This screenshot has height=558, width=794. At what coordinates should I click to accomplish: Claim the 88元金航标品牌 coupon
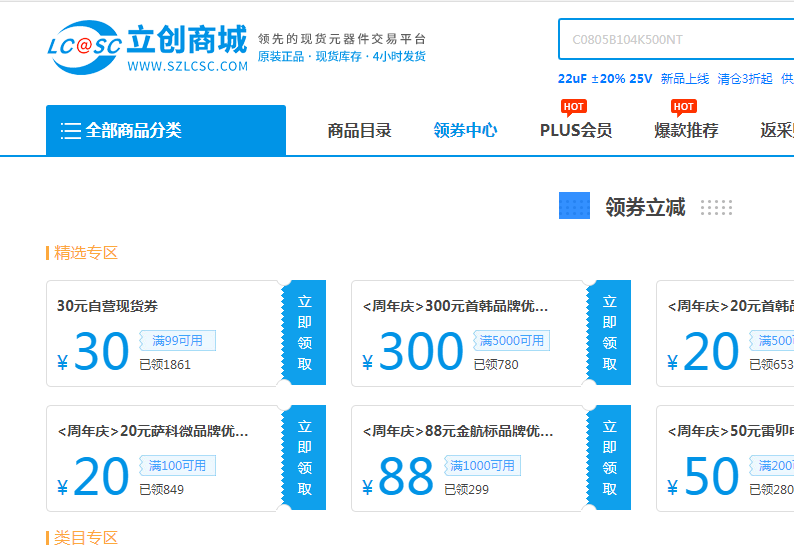tap(609, 458)
